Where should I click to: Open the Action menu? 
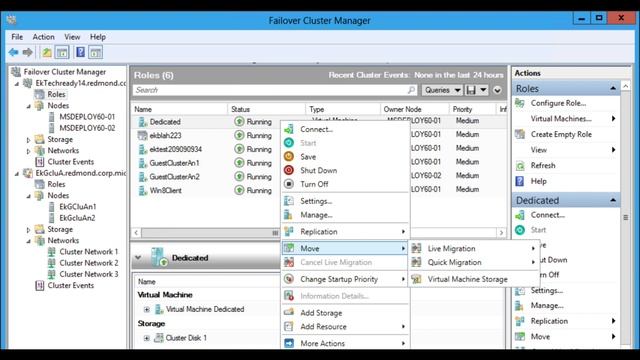(44, 37)
